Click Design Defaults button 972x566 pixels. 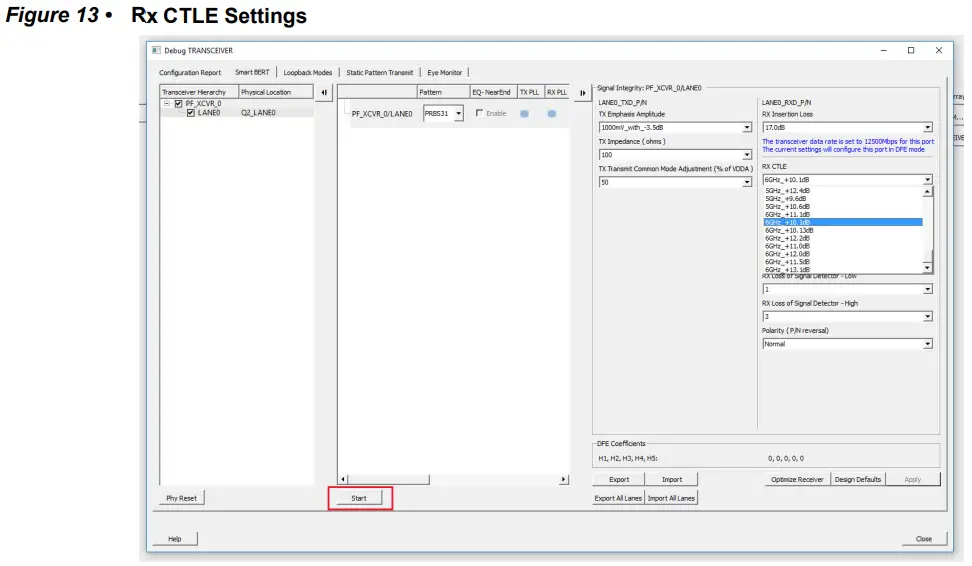[x=858, y=479]
